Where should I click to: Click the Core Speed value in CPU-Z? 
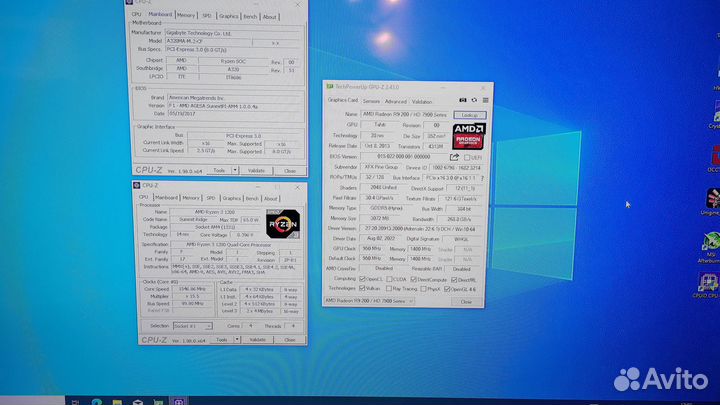(192, 289)
